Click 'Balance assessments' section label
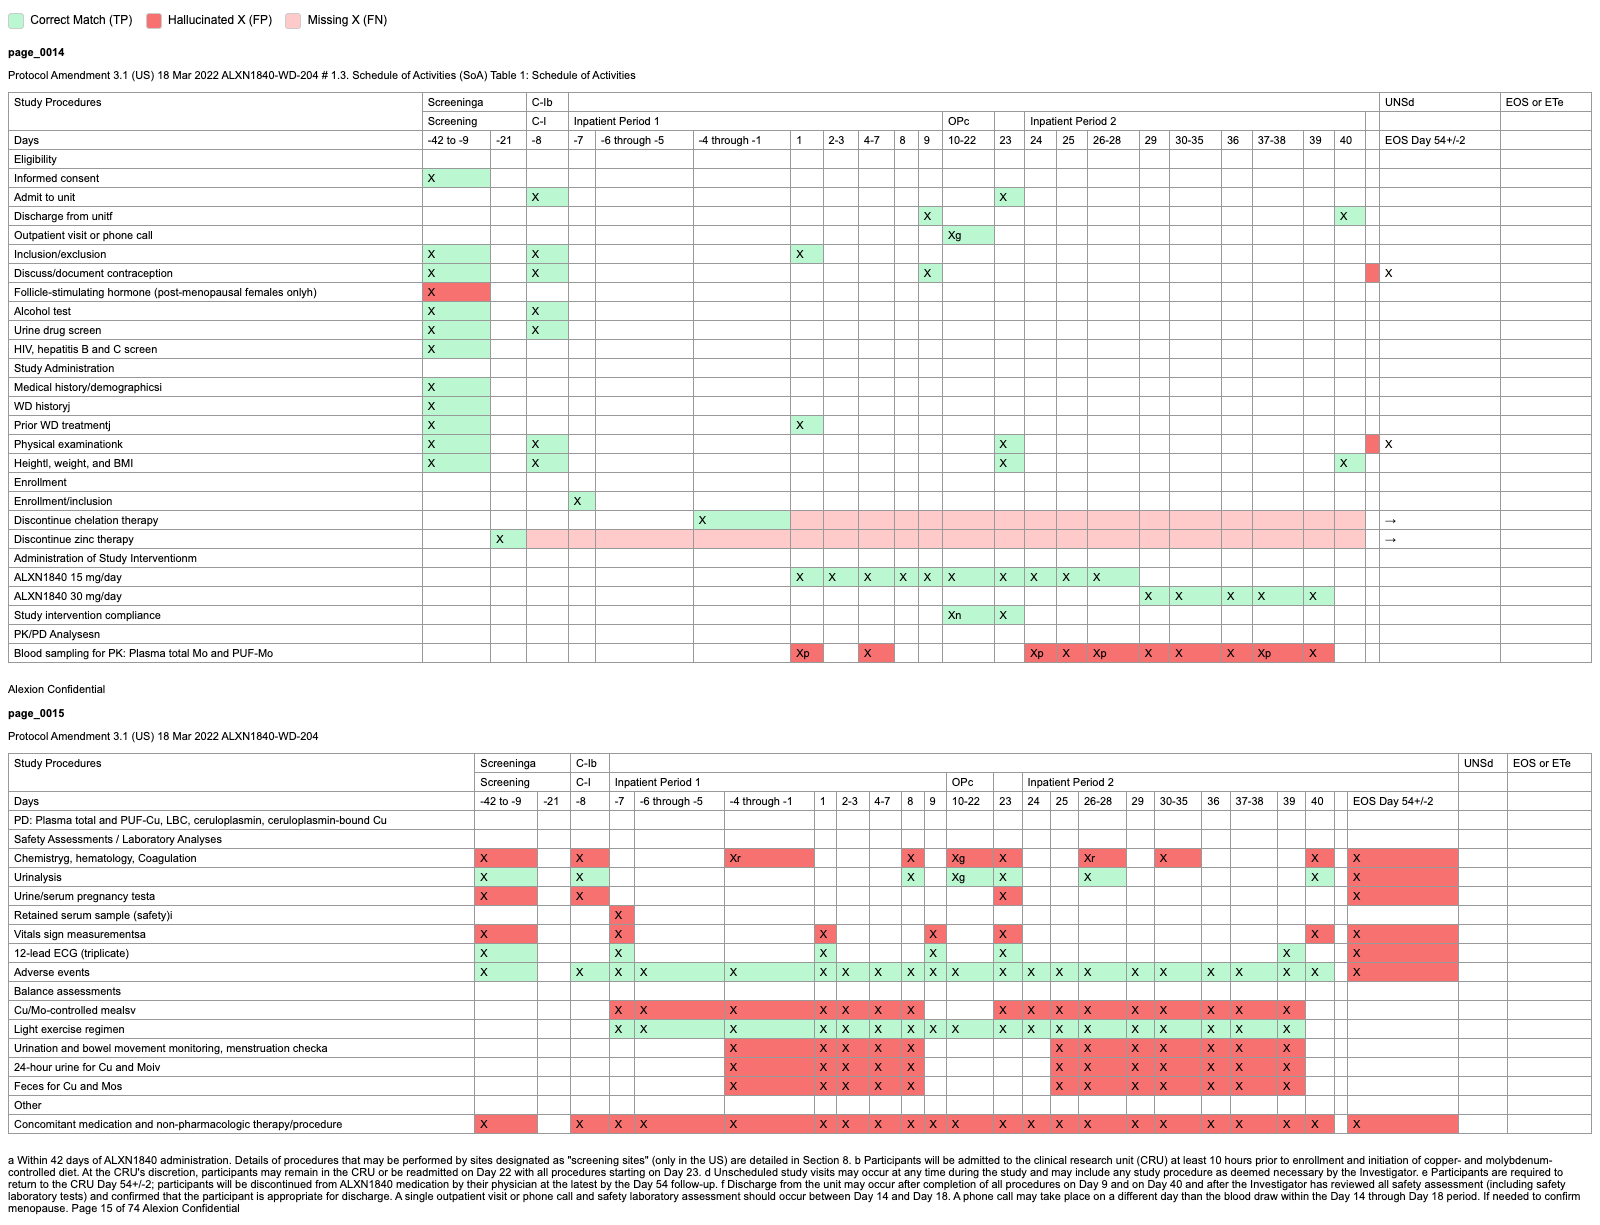1600x1225 pixels. pyautogui.click(x=67, y=991)
